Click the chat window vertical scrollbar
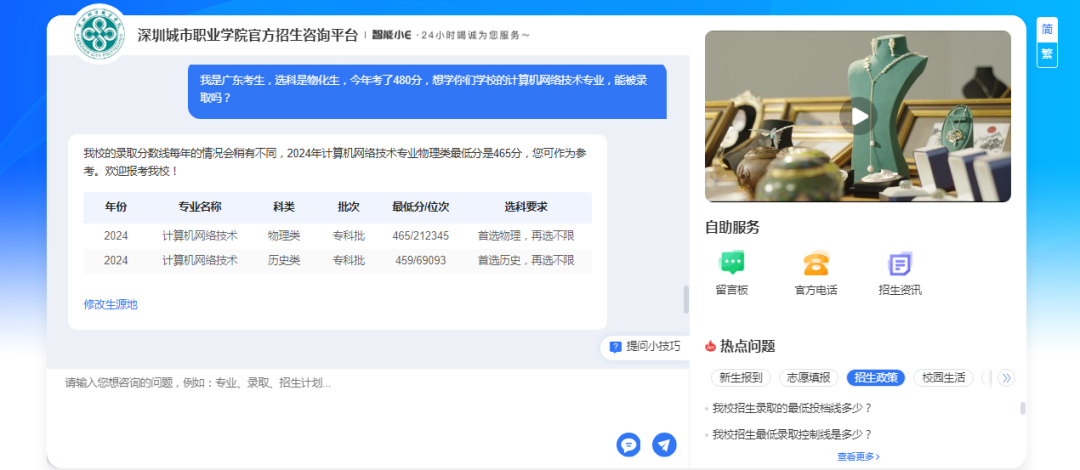The width and height of the screenshot is (1080, 470). [686, 299]
